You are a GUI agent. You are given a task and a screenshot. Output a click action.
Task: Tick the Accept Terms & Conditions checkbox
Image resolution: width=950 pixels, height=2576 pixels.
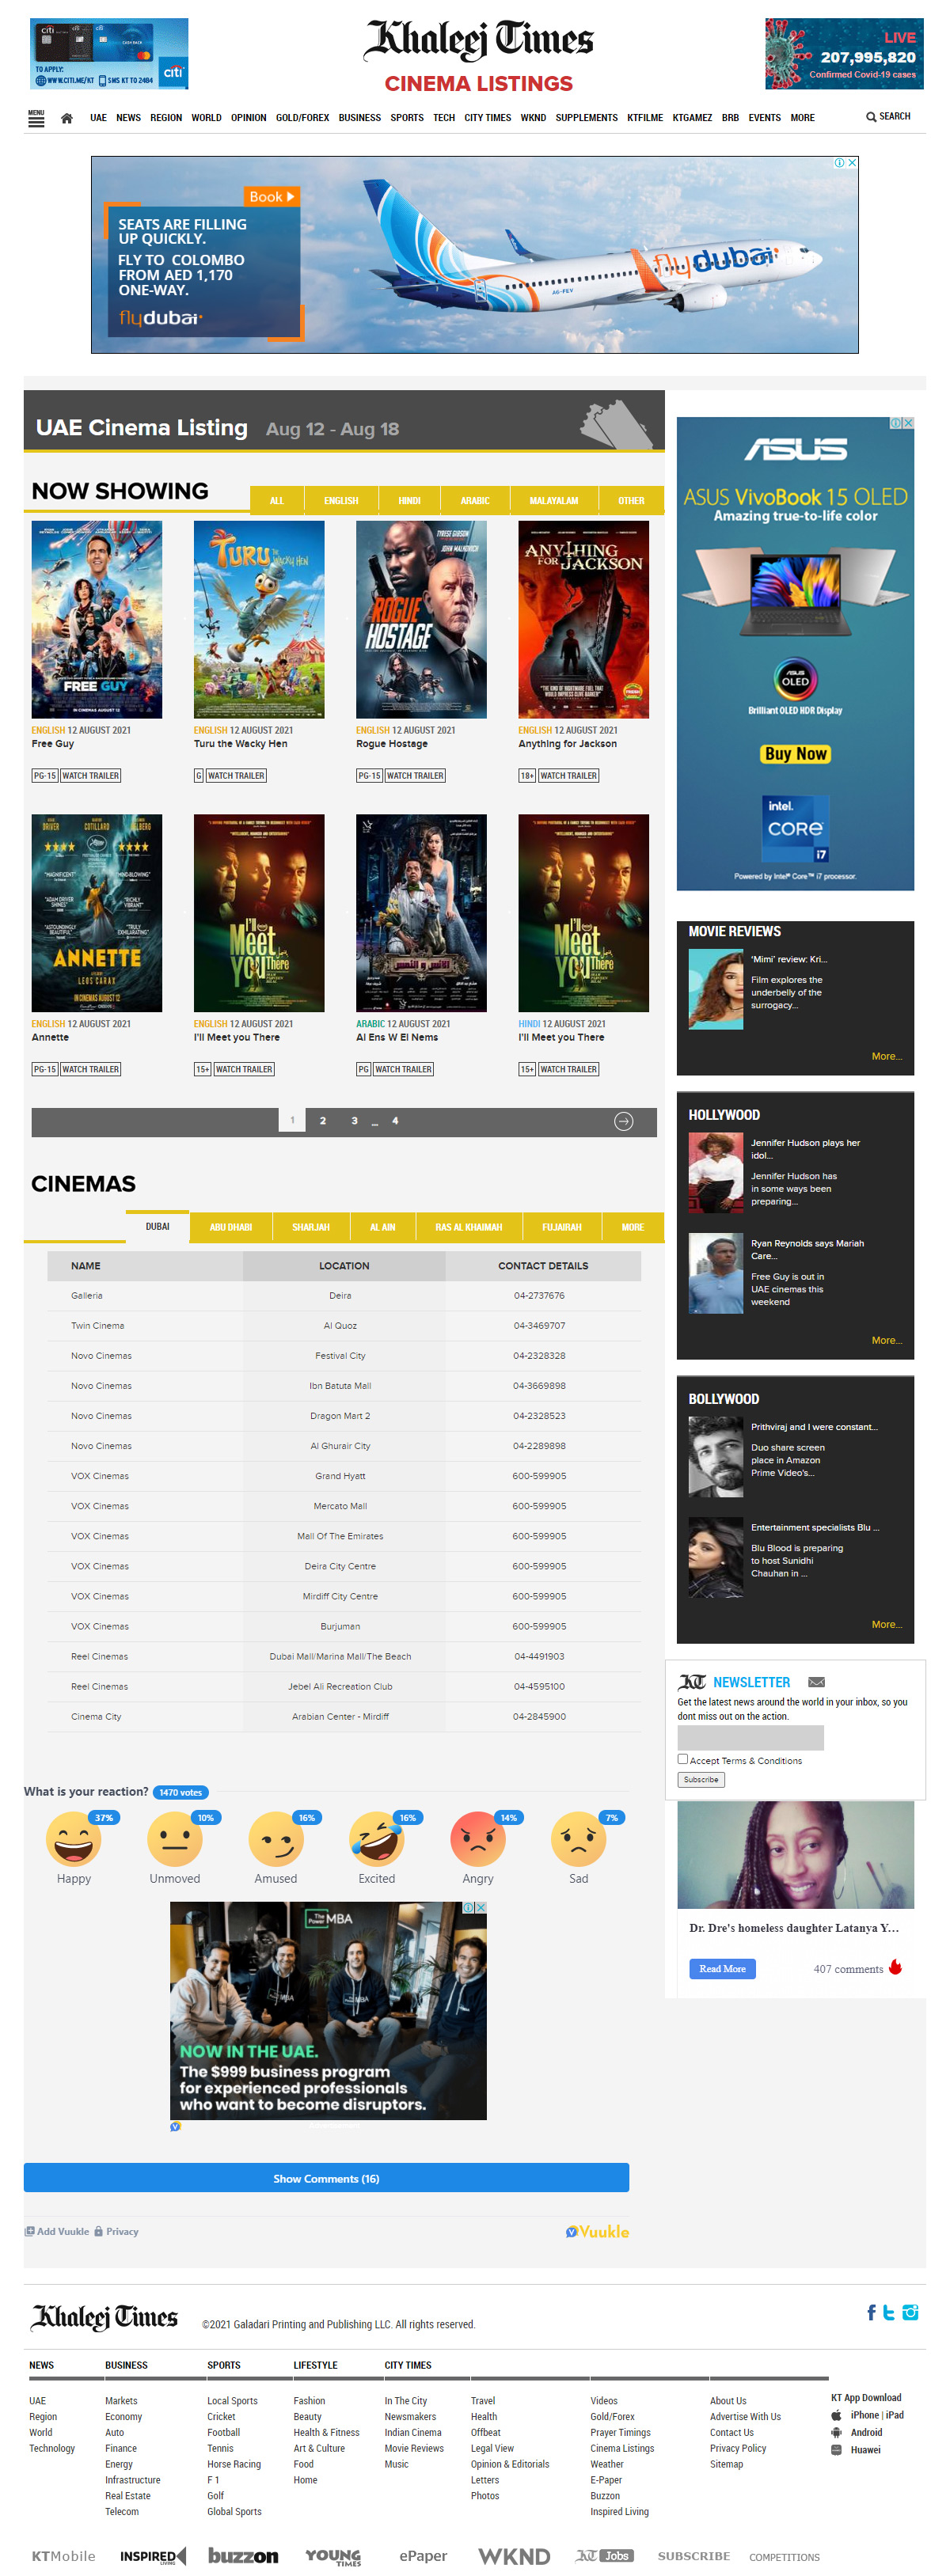coord(683,1759)
